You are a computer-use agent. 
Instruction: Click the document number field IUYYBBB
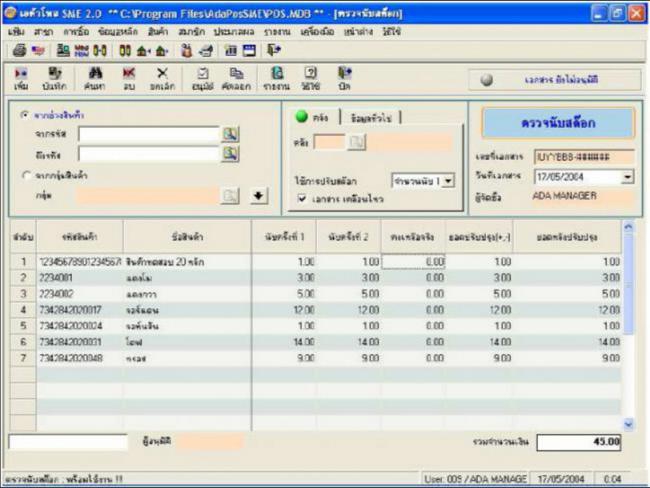point(584,157)
